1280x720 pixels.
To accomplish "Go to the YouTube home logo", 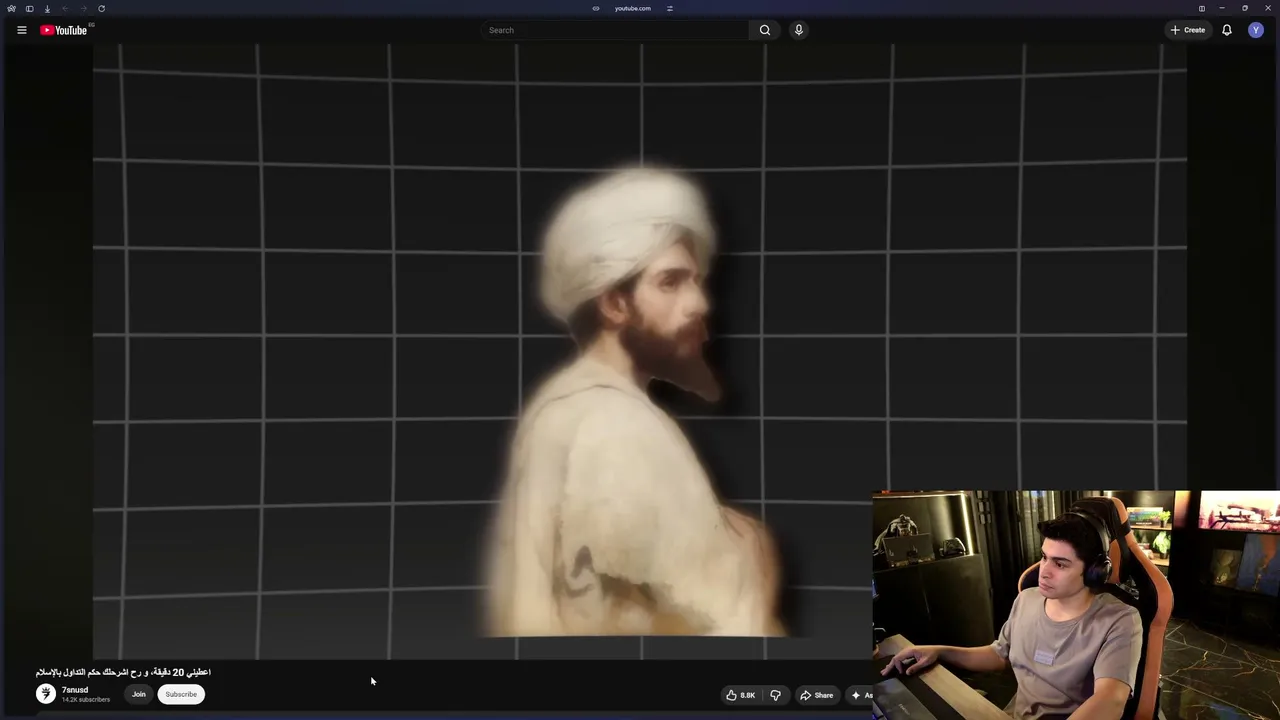I will click(x=64, y=30).
